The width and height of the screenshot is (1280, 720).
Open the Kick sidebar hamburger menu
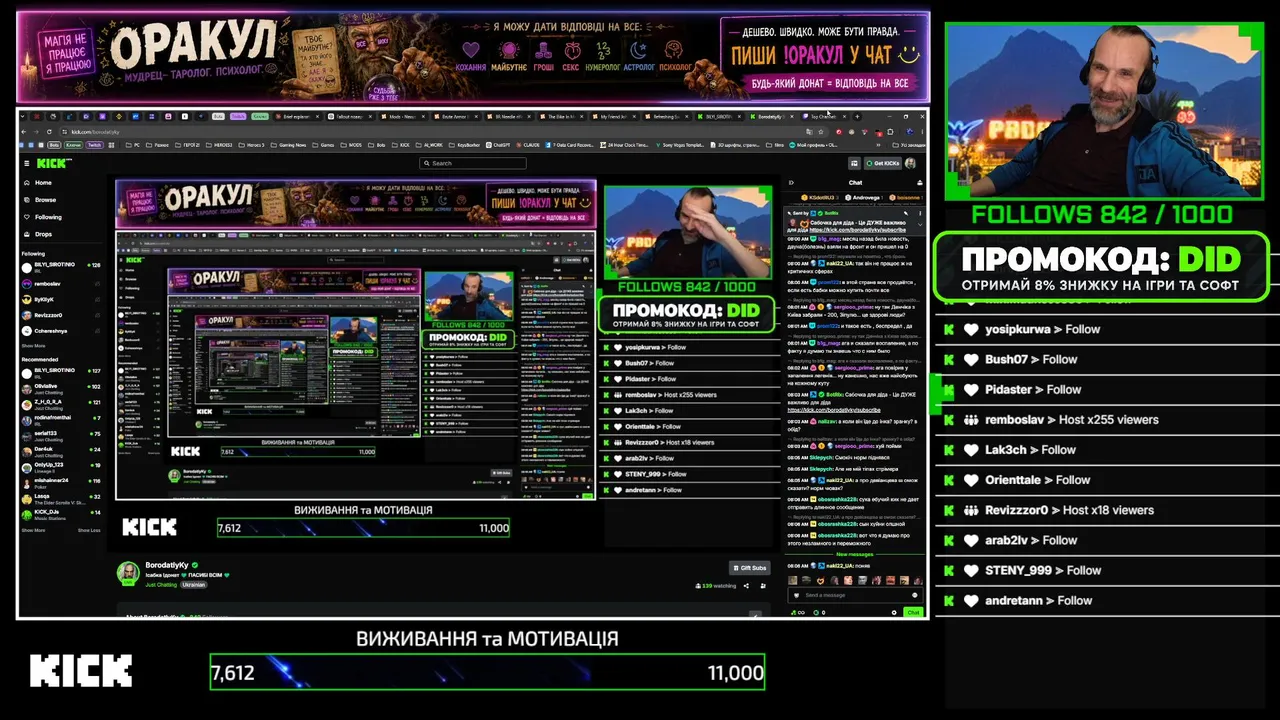[27, 163]
